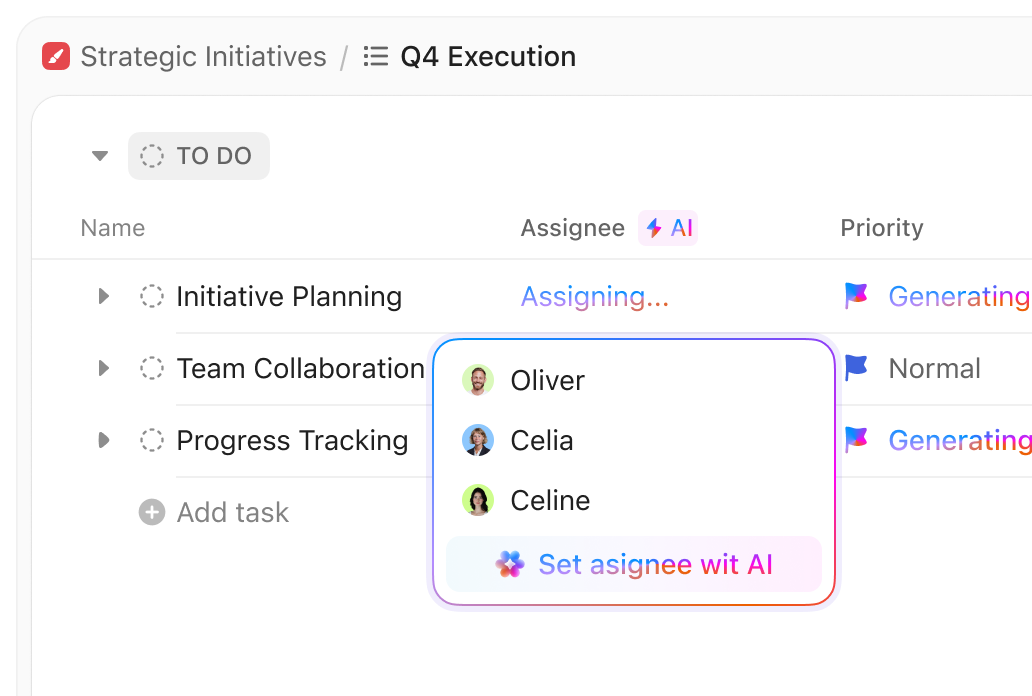Expand the Progress Tracking subtasks
1032x696 pixels.
104,440
